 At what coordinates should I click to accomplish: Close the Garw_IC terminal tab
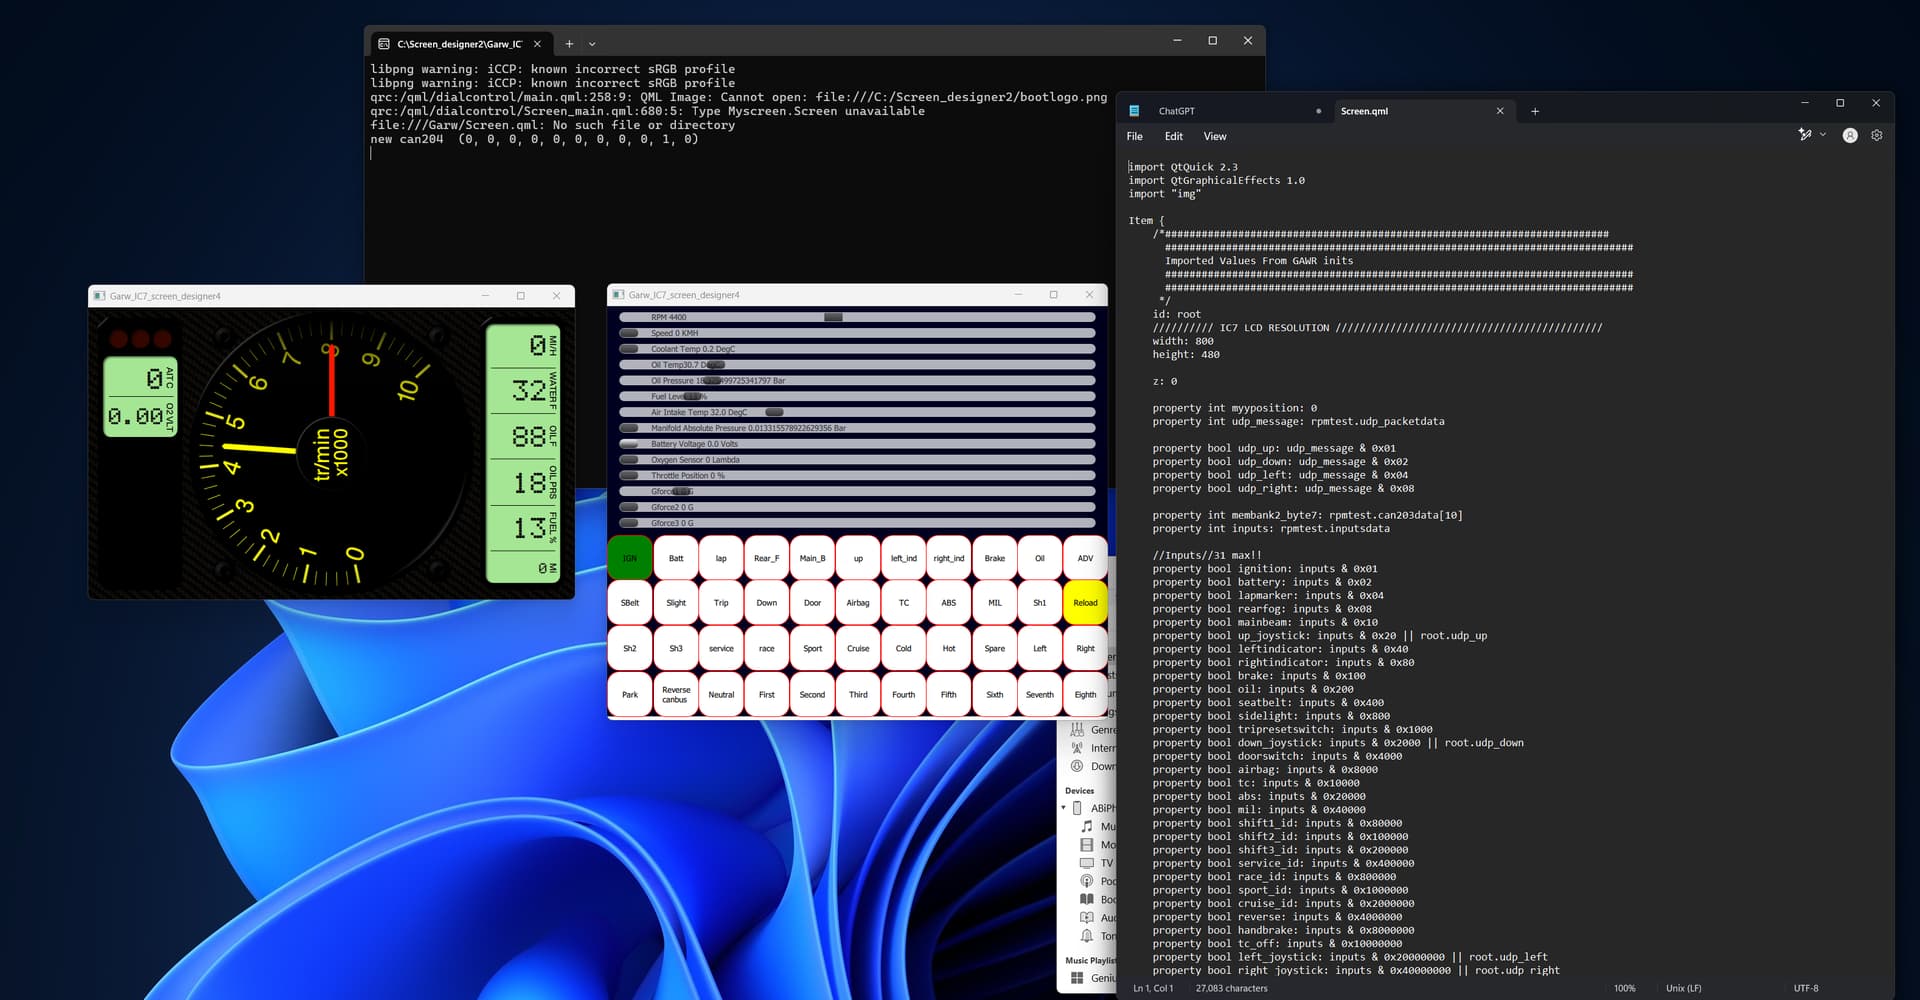[537, 44]
